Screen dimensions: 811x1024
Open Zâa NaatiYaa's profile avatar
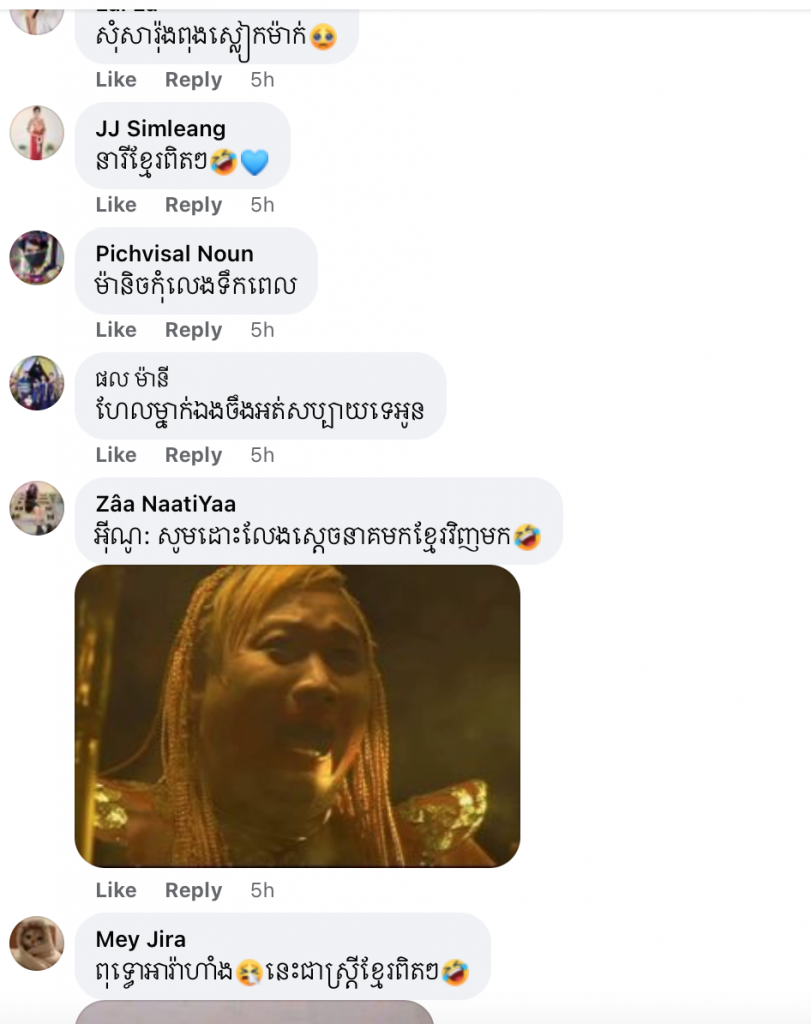click(37, 508)
